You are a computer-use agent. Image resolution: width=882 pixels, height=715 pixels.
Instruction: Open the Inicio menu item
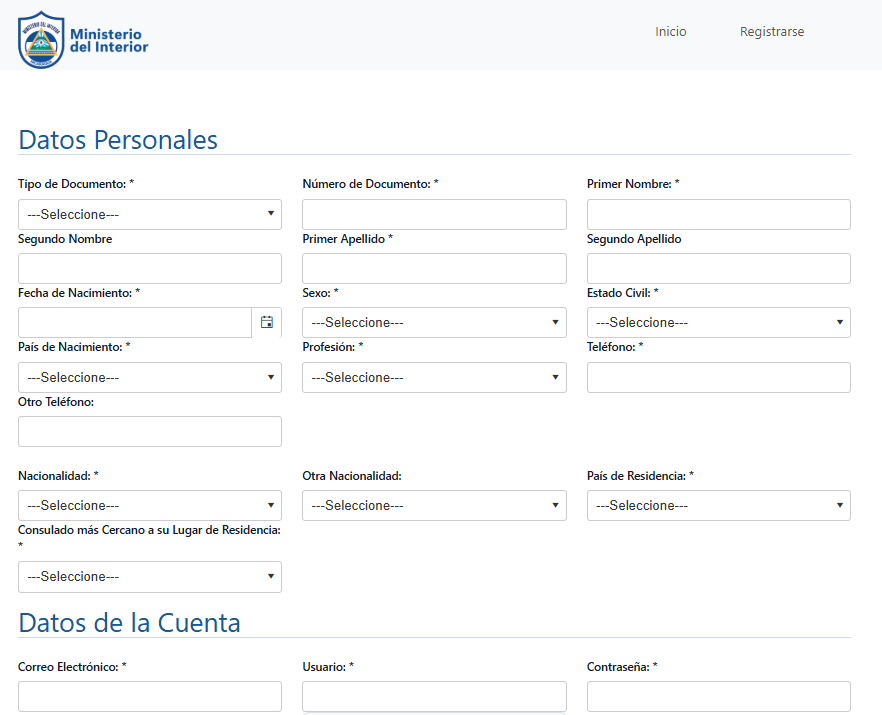[670, 32]
